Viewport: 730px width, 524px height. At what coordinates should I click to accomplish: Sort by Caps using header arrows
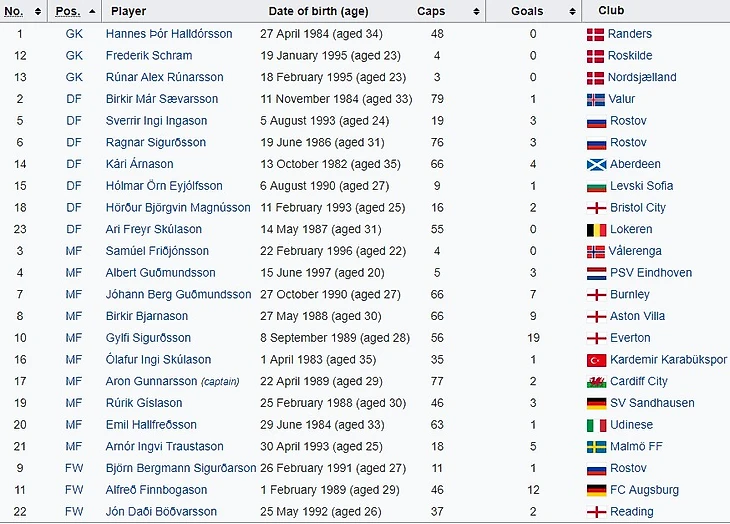tap(474, 12)
